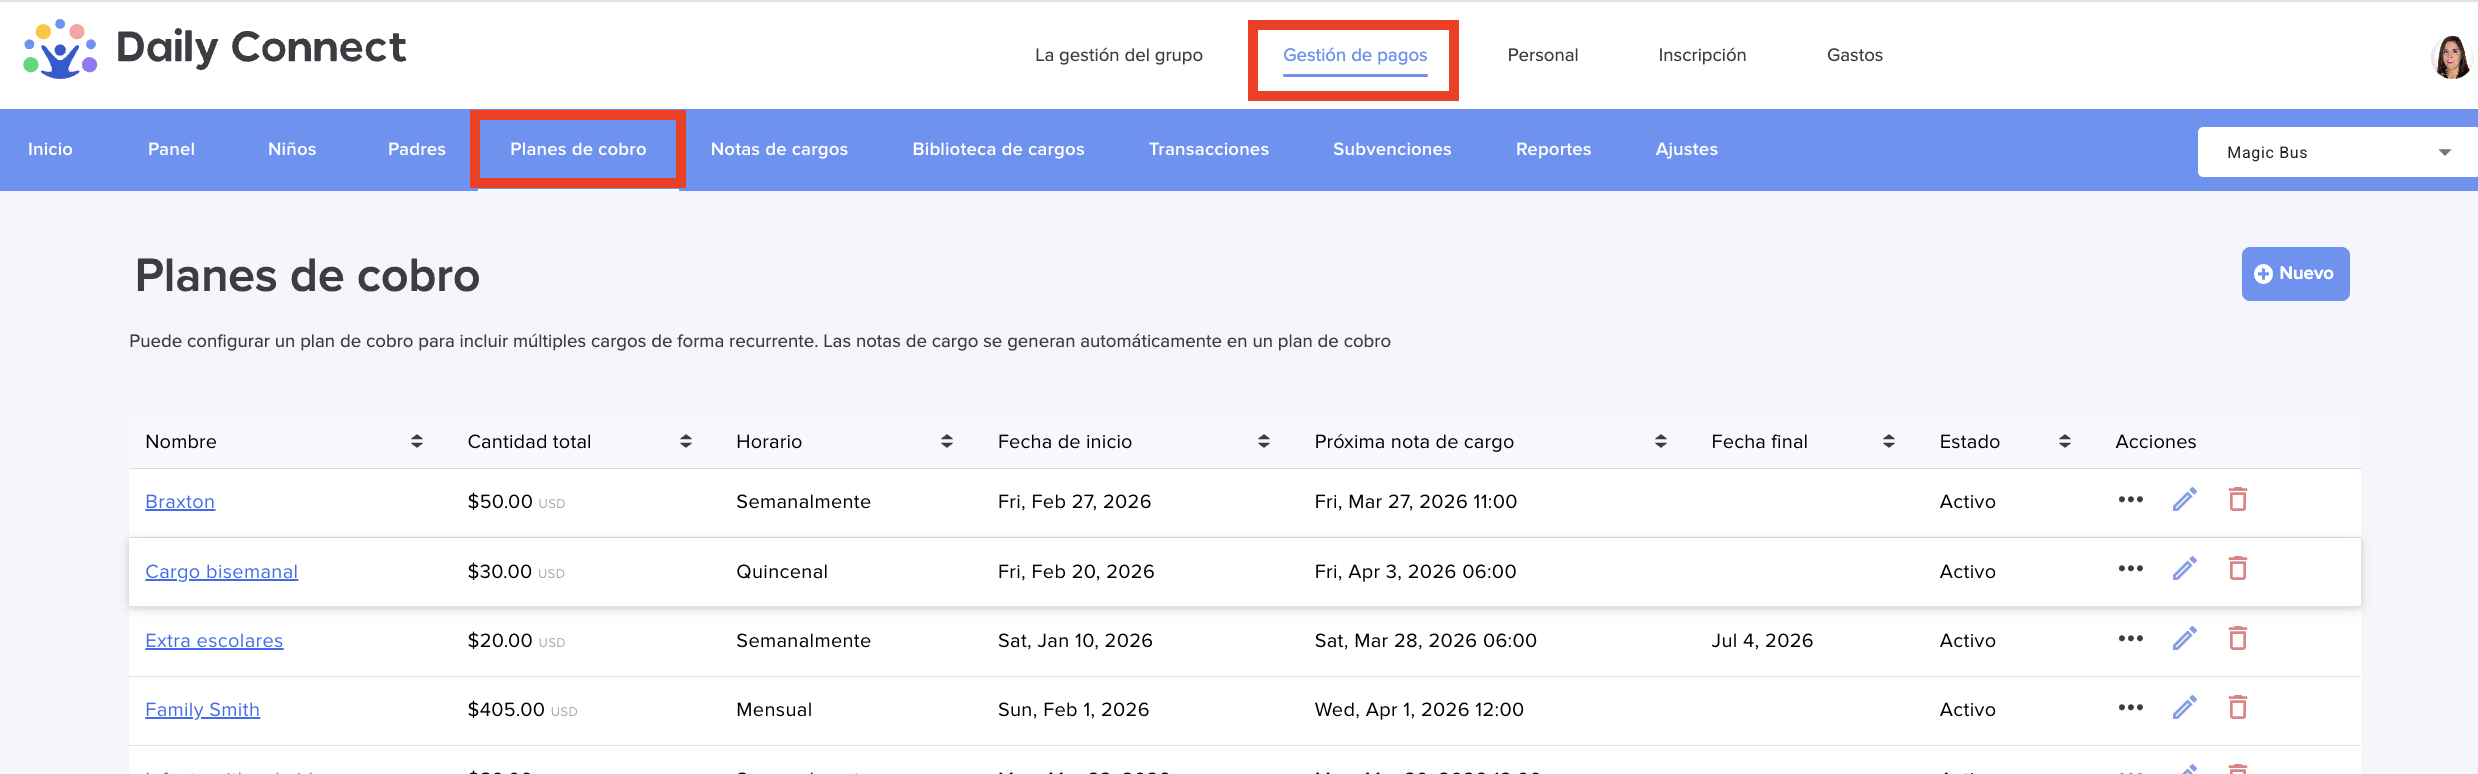The width and height of the screenshot is (2478, 774).
Task: Go to La gestión del grupo
Action: coord(1119,55)
